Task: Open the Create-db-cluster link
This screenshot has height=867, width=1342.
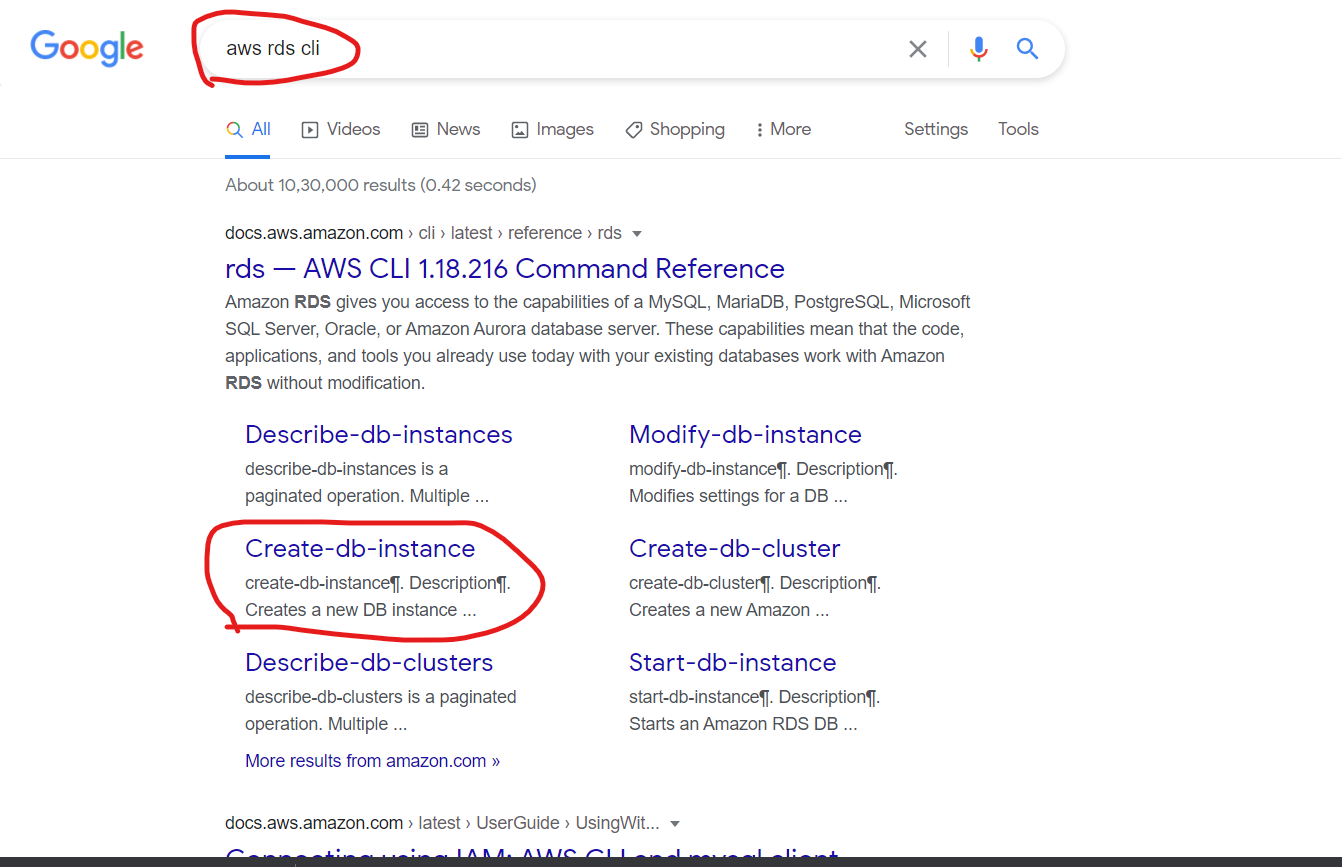Action: [734, 549]
